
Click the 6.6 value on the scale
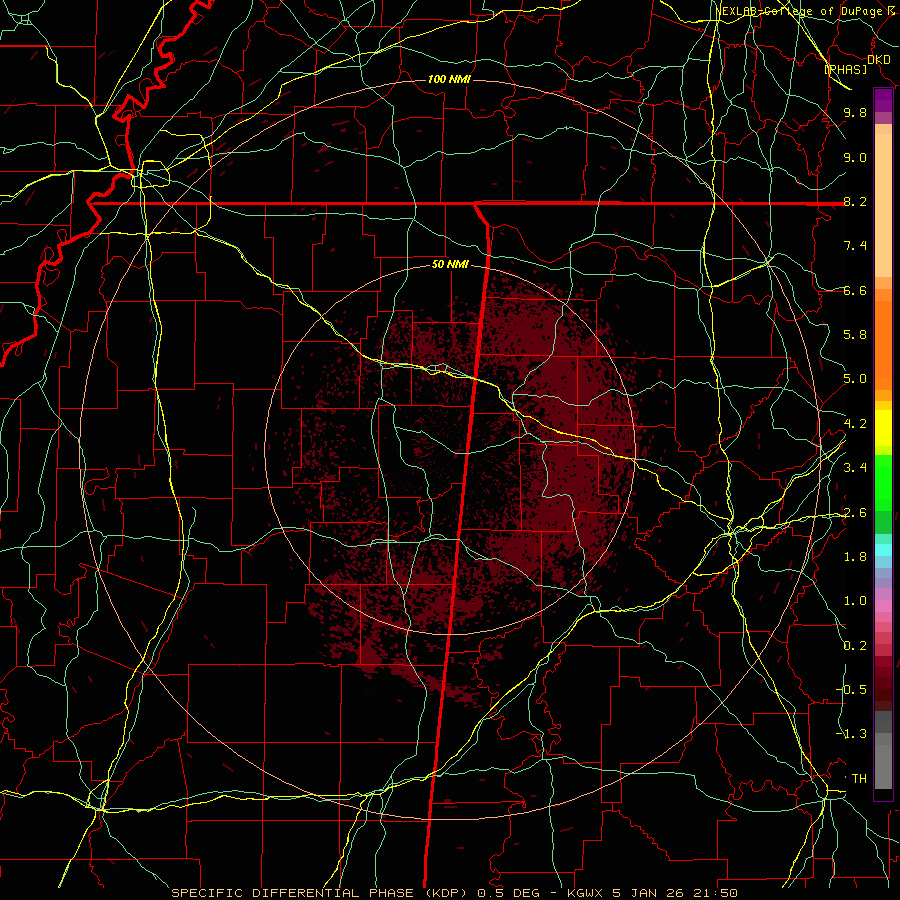tap(855, 291)
